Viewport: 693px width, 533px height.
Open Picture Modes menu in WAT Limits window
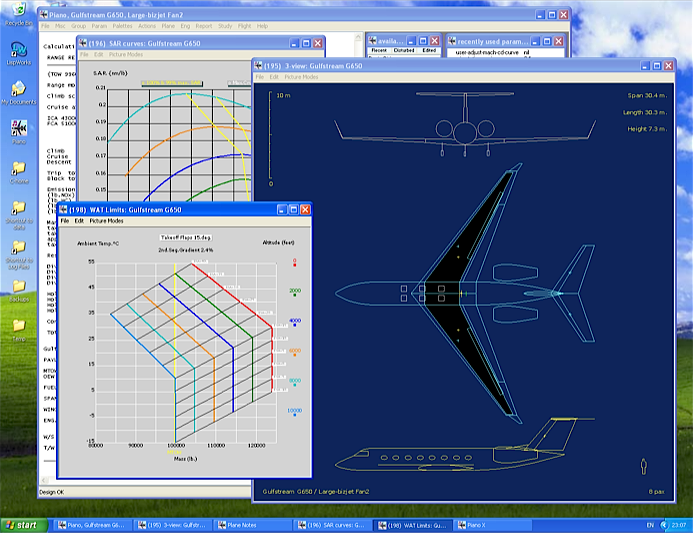(107, 221)
